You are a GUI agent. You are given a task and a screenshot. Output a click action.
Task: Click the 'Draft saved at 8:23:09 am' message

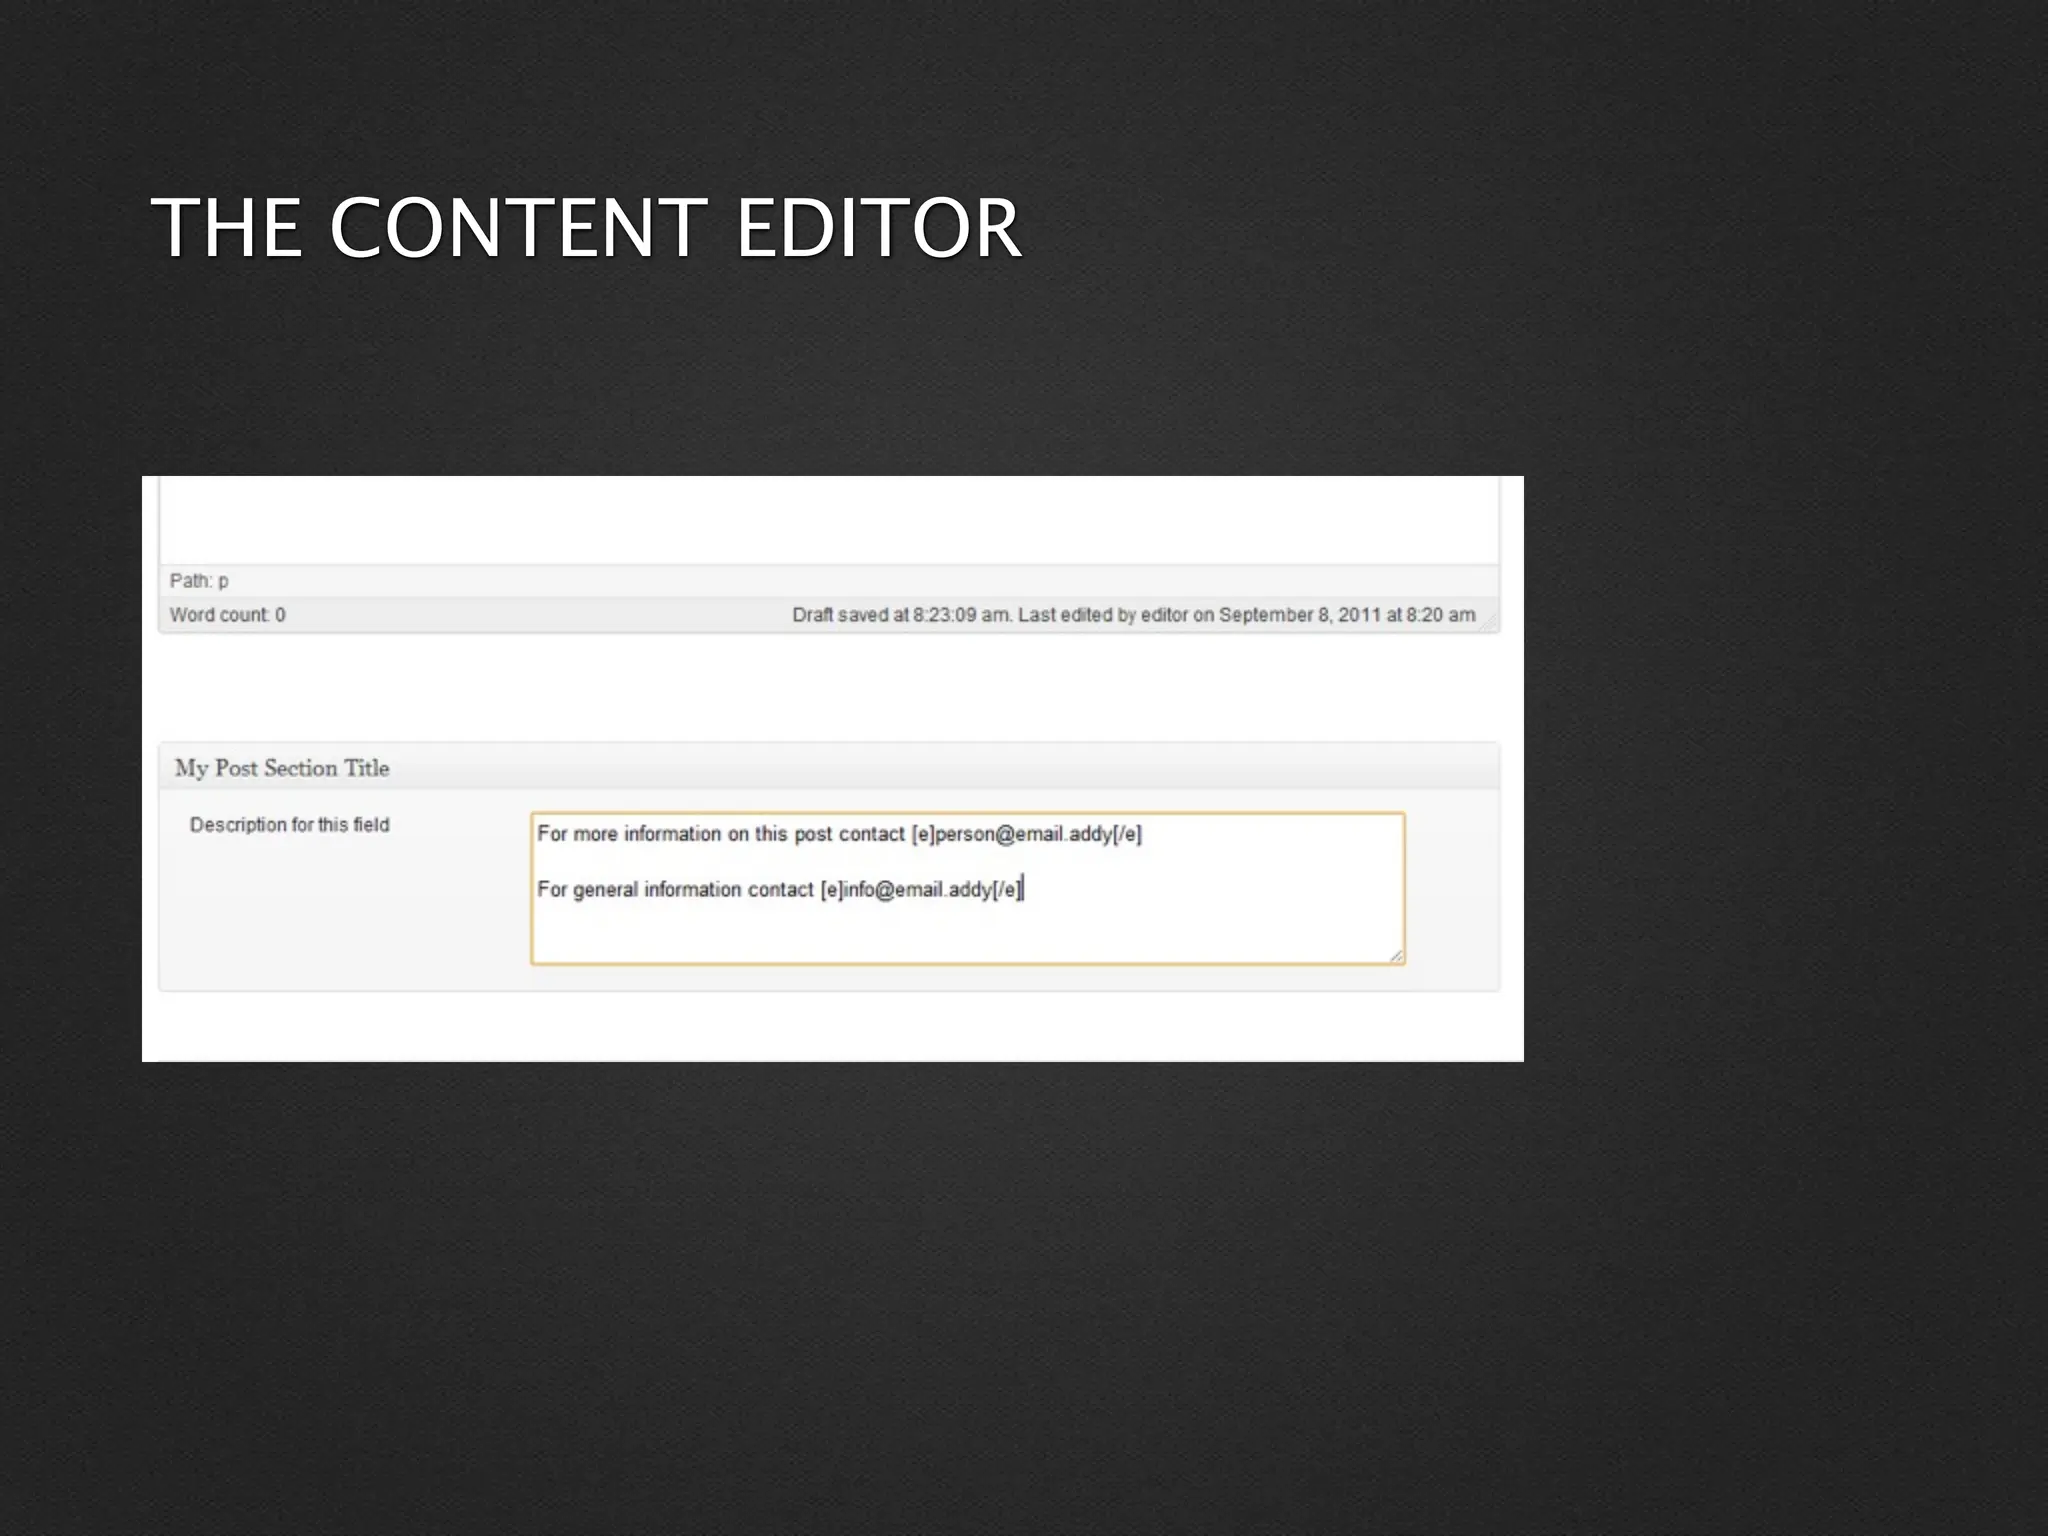point(901,615)
